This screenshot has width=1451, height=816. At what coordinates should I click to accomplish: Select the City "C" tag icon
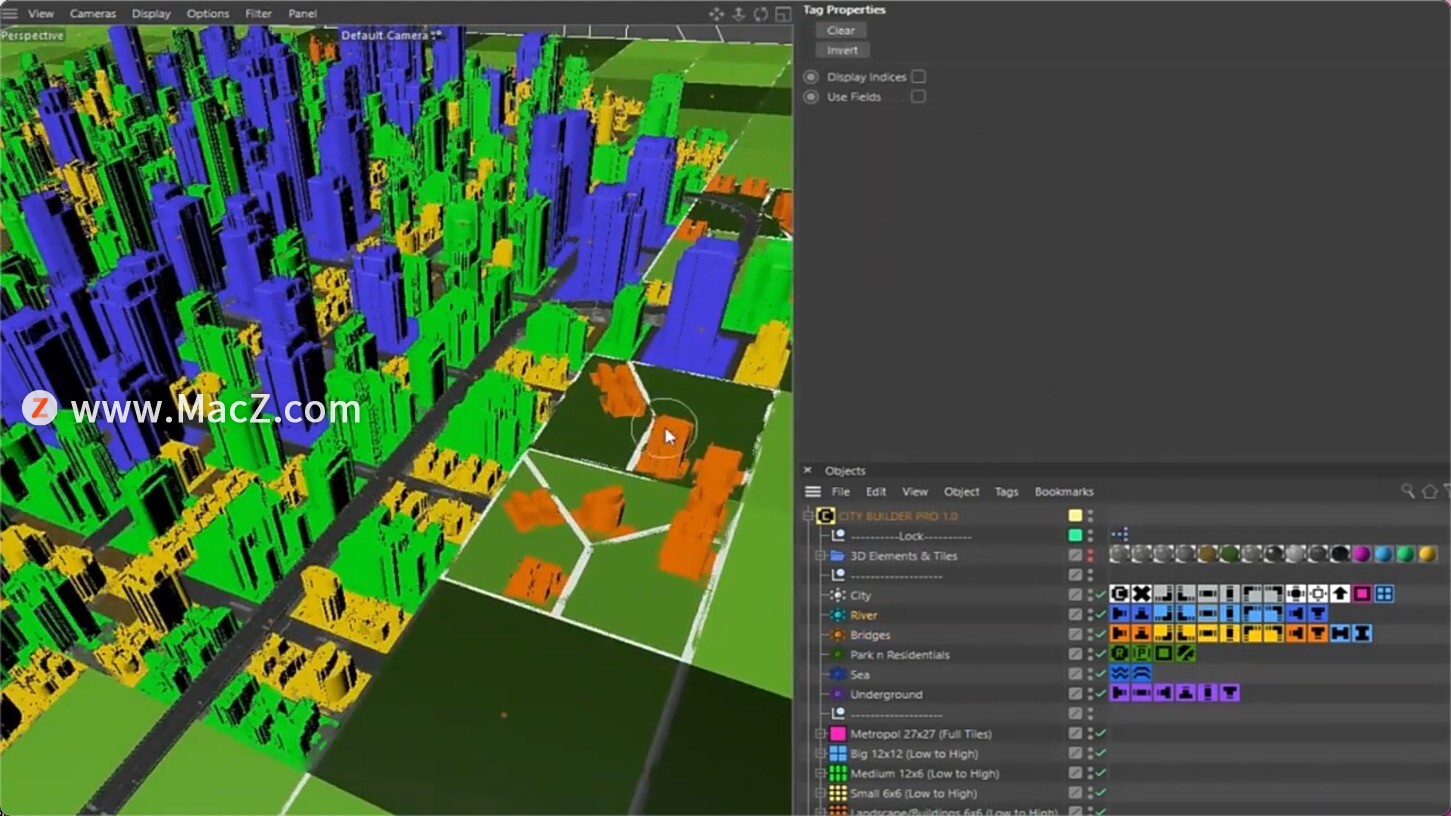(x=1120, y=593)
